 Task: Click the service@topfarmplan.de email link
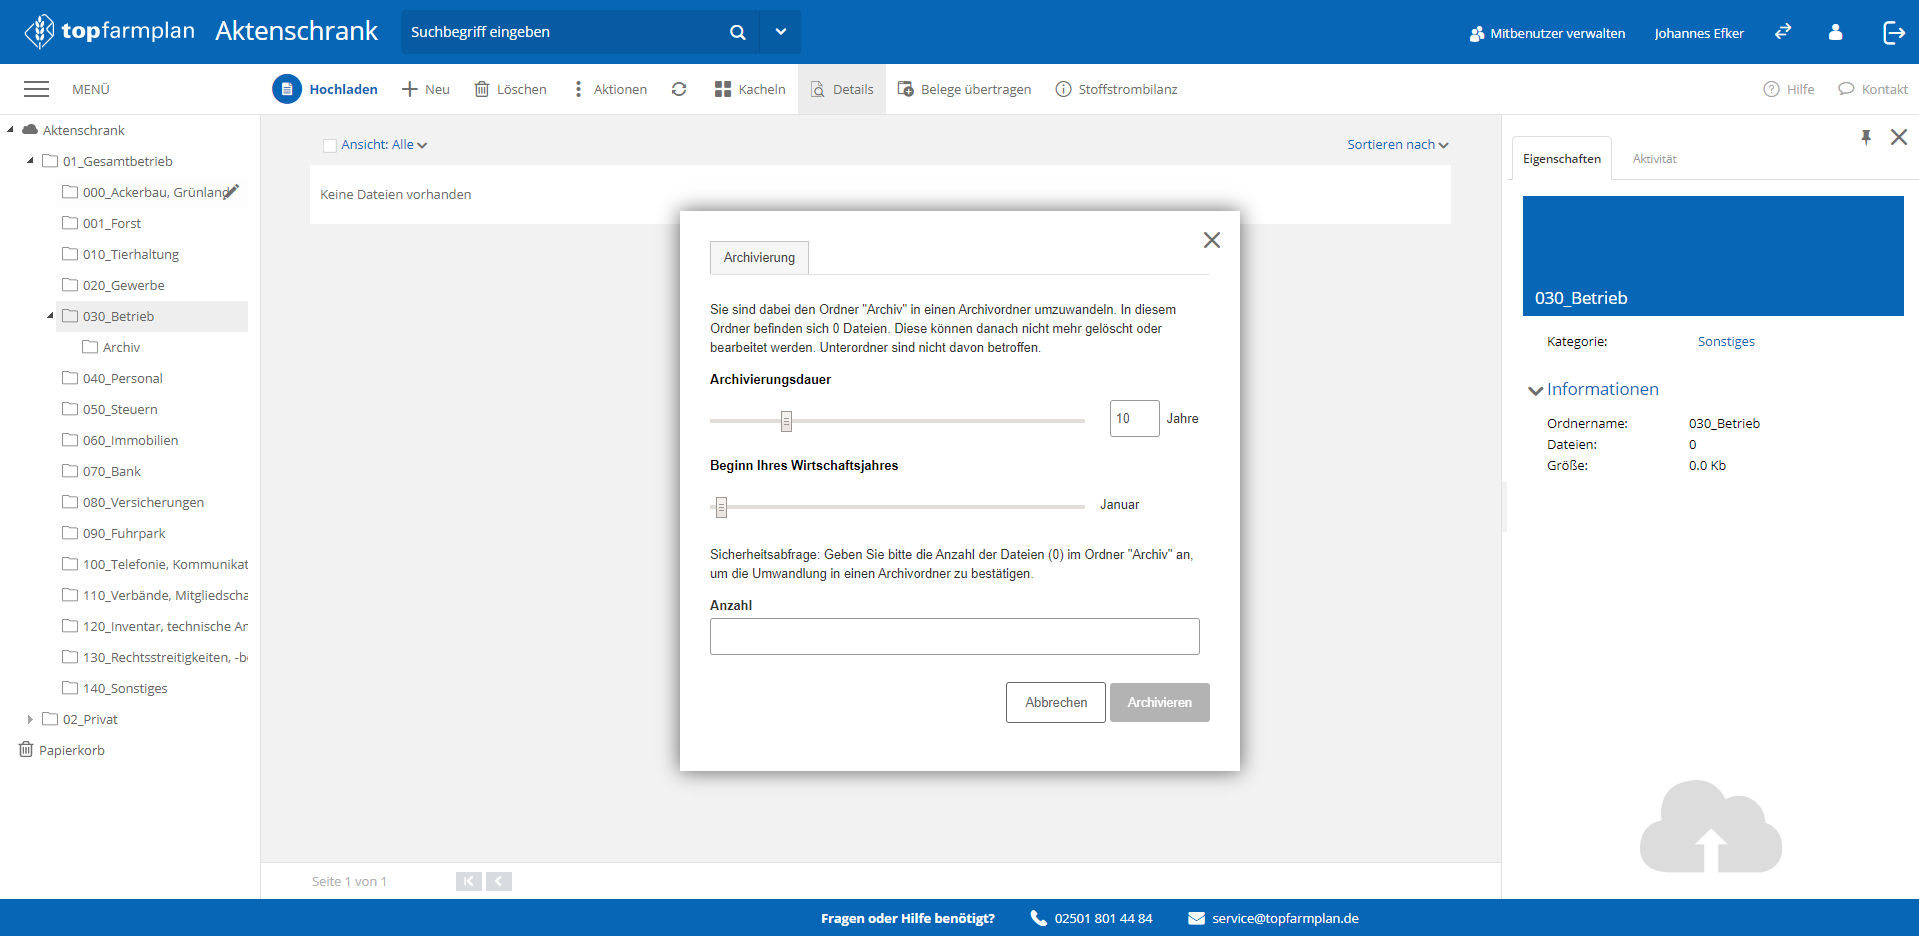coord(1285,918)
